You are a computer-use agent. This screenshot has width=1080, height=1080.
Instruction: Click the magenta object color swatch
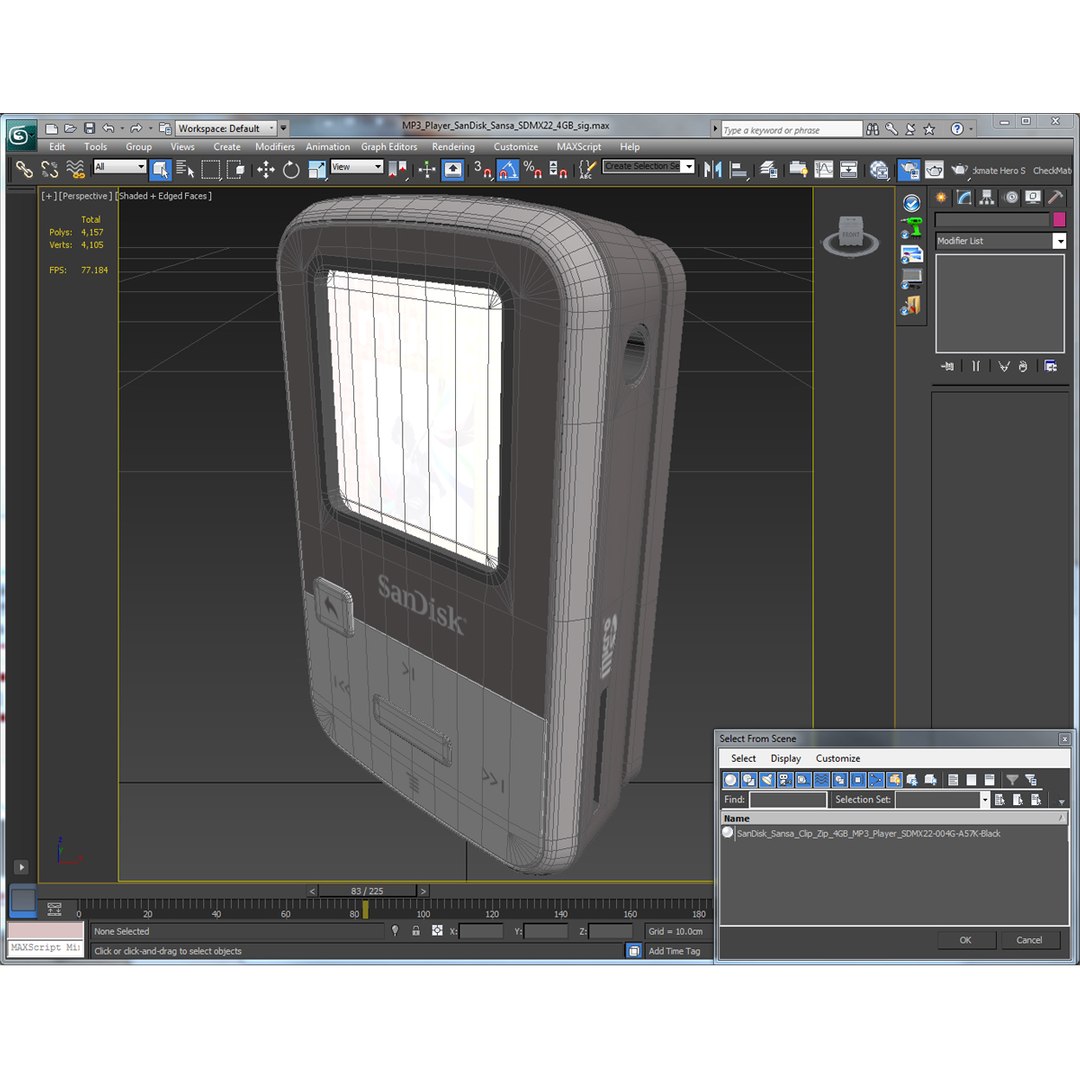click(1059, 219)
